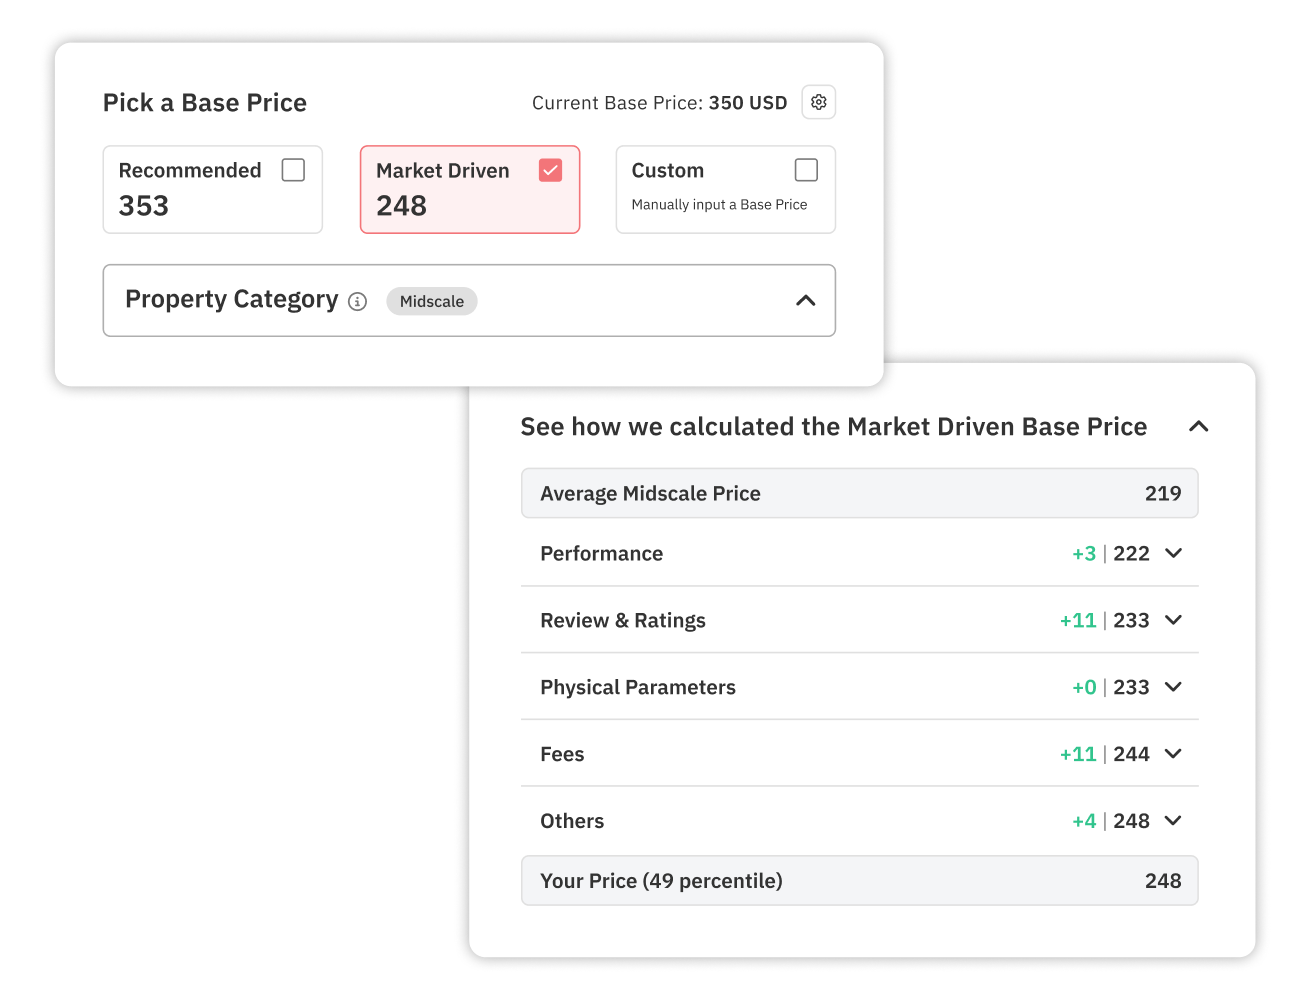Click the Performance '+3' adjustment value
The image size is (1295, 1000).
pos(1084,554)
